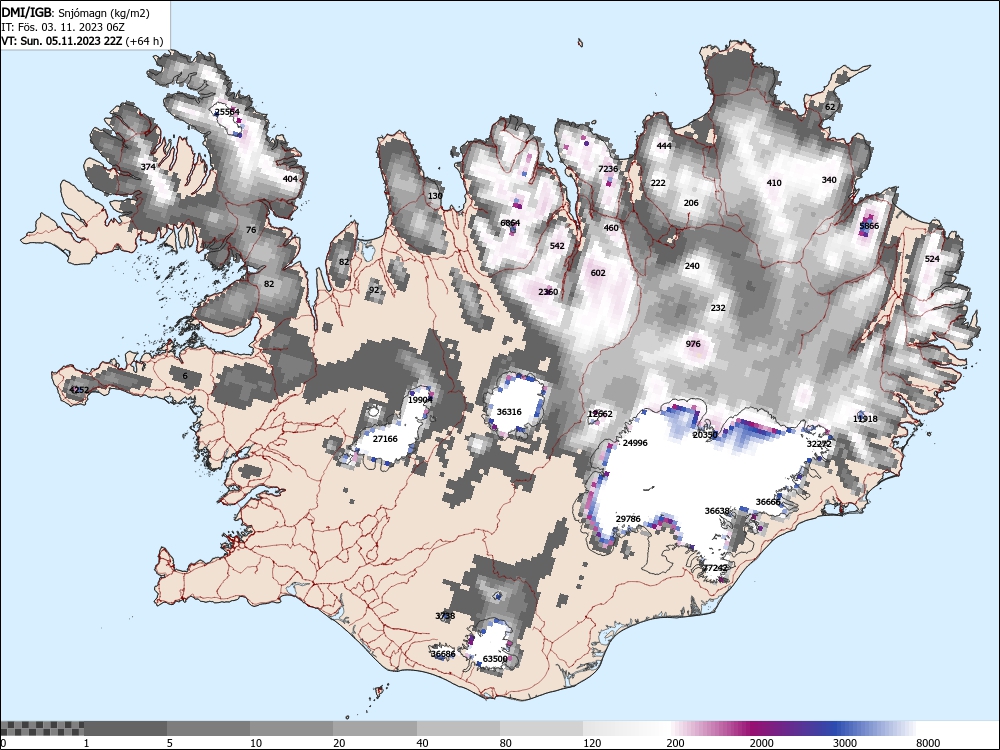Click the legend scale label 10
This screenshot has height=750, width=1000.
click(x=256, y=743)
